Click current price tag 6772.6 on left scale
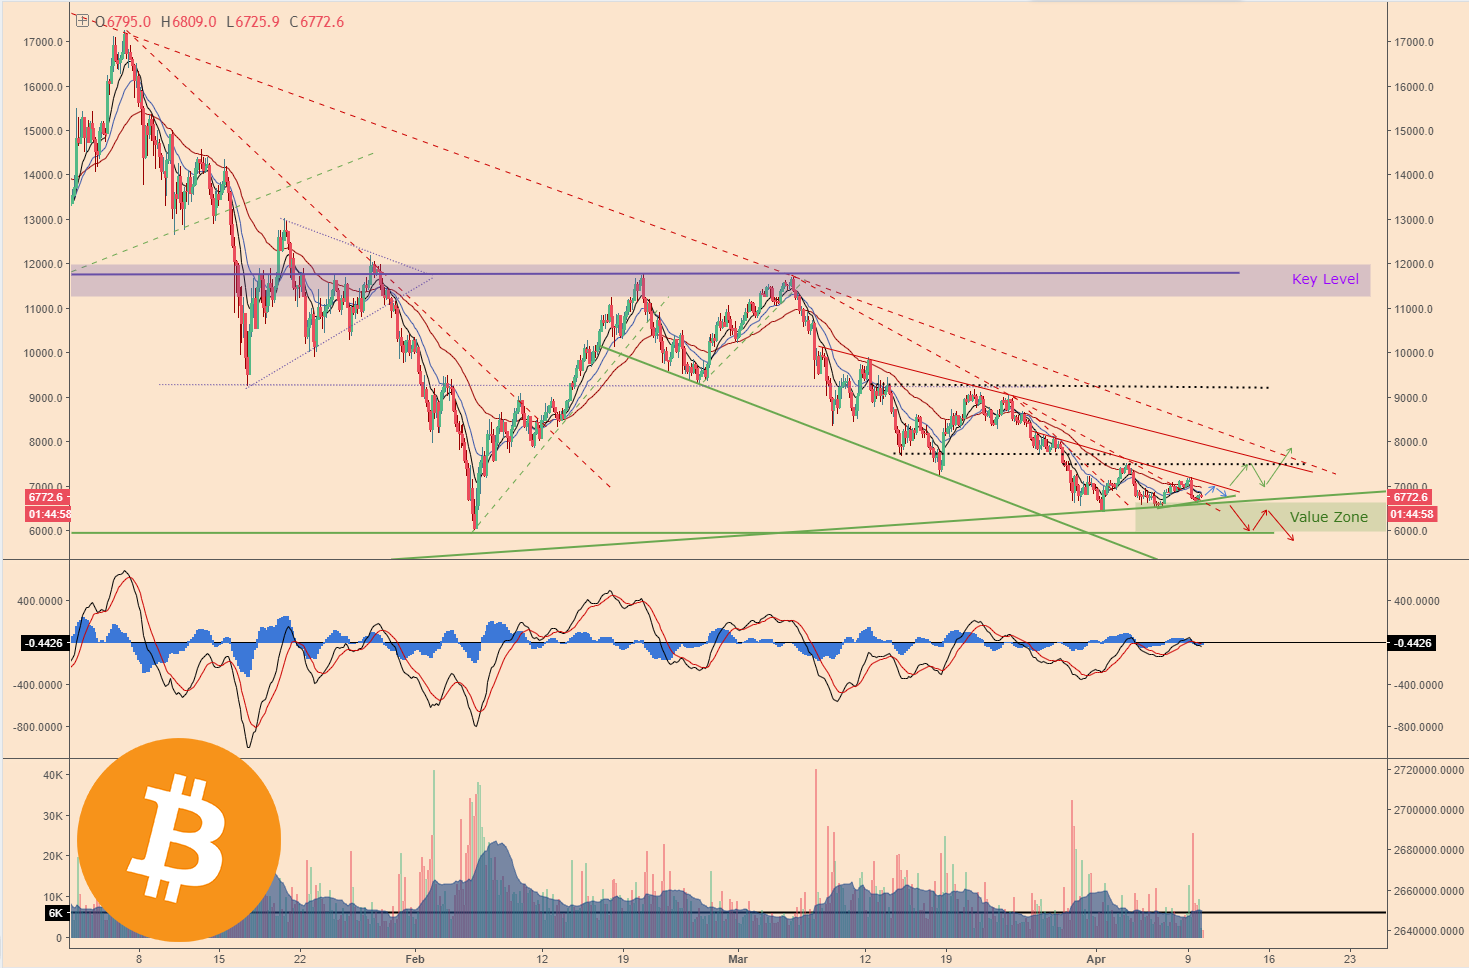Image resolution: width=1469 pixels, height=968 pixels. [x=46, y=497]
